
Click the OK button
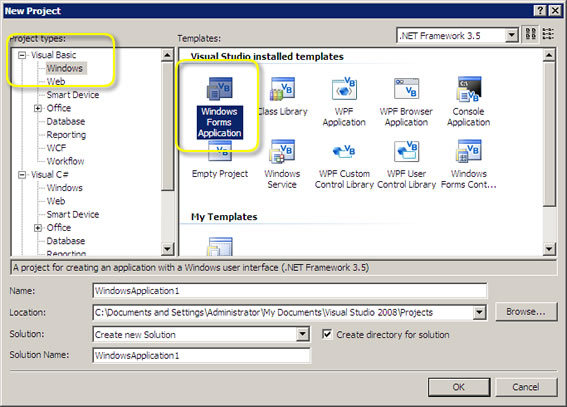tap(459, 387)
